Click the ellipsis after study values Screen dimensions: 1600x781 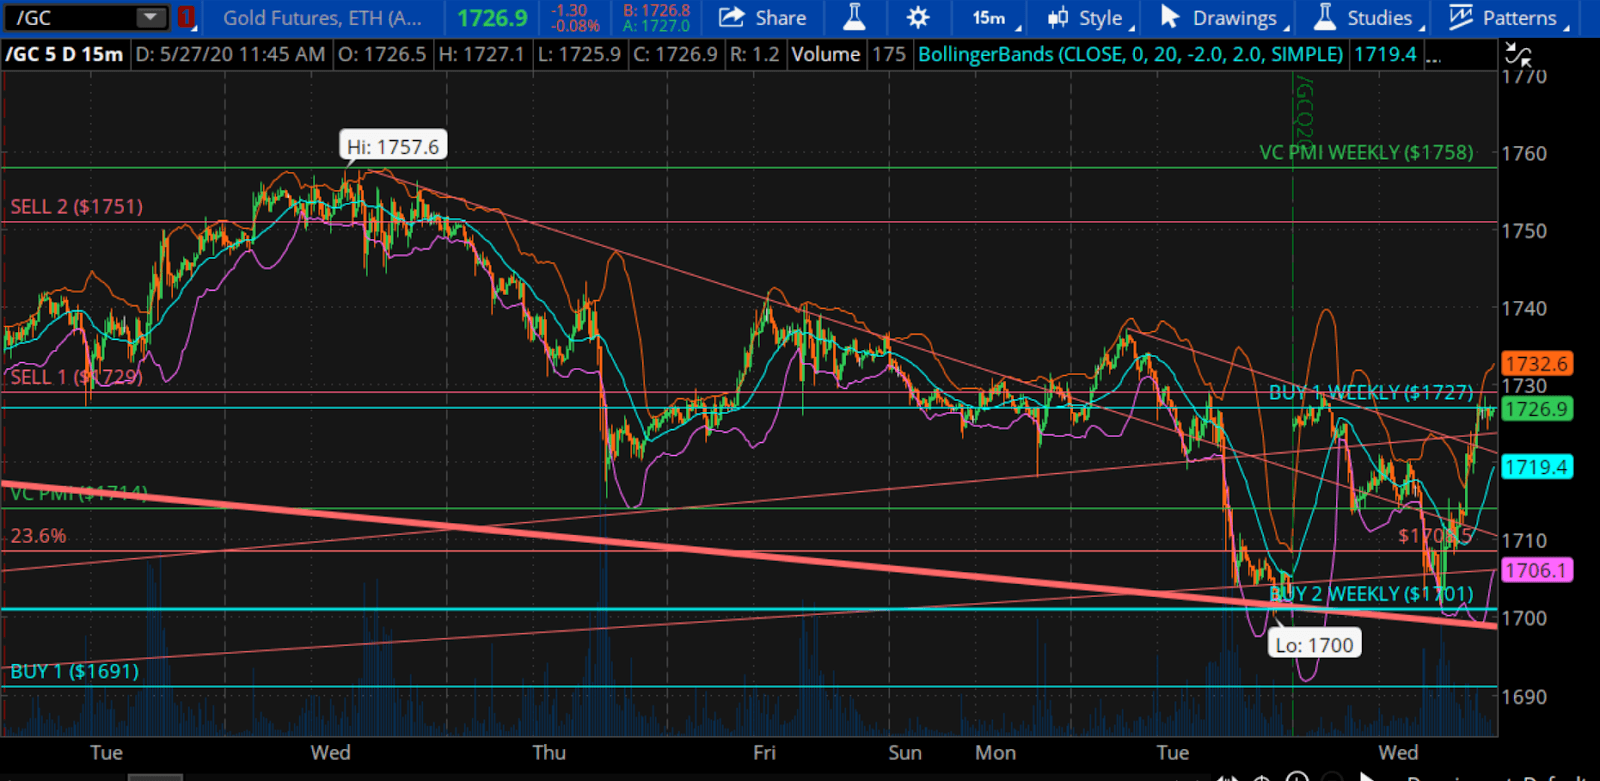point(1433,55)
